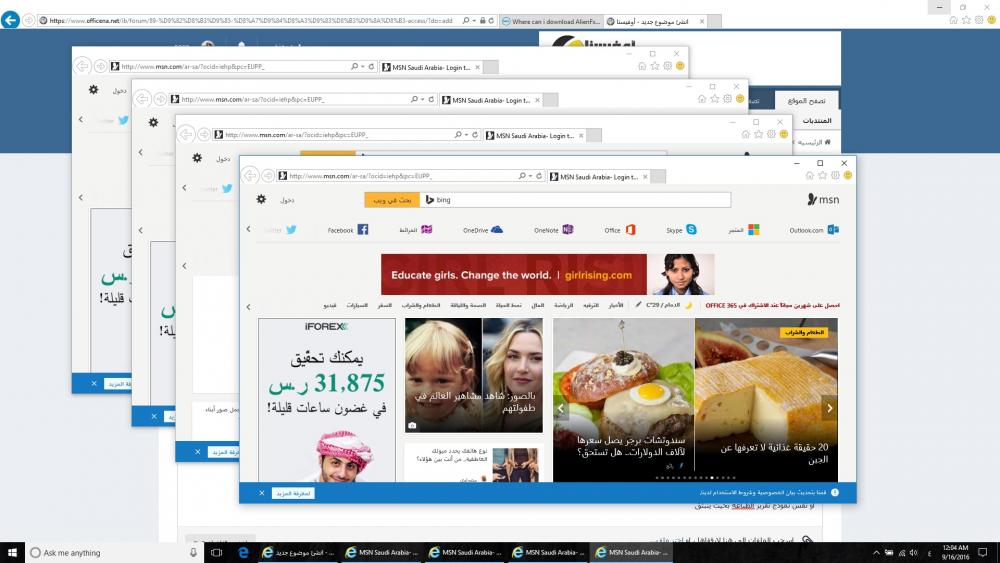
Task: Expand the news categories with left chevron
Action: click(249, 304)
